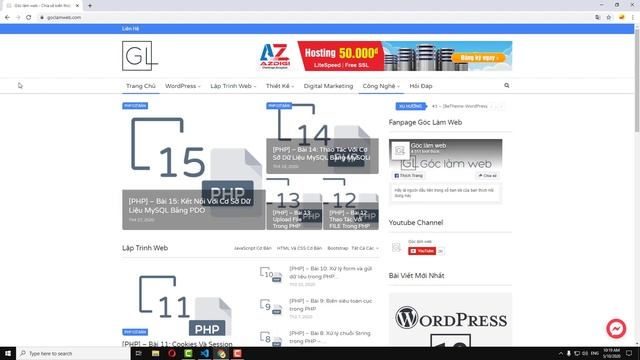Viewport: 640px width, 360px height.
Task: Open File Explorer from the taskbar
Action: click(156, 353)
